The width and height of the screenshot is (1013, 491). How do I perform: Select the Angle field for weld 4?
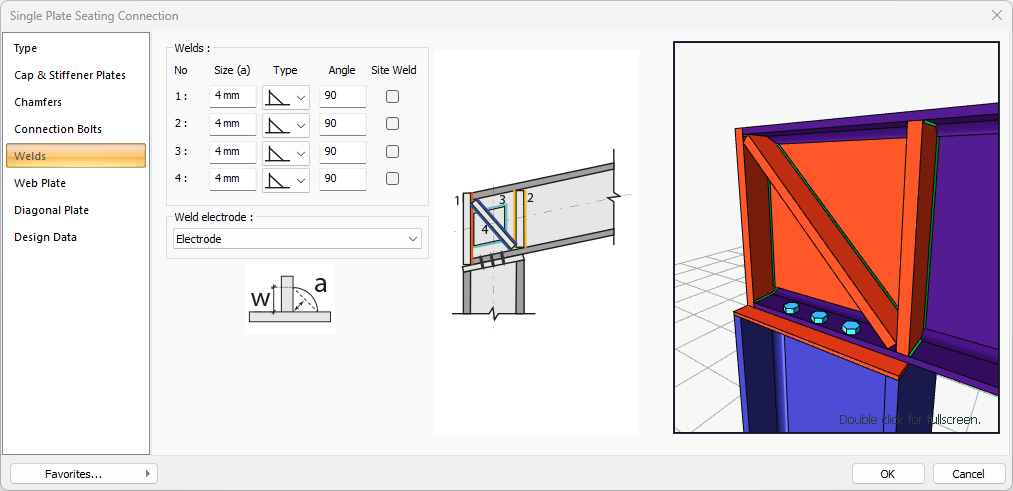coord(343,179)
